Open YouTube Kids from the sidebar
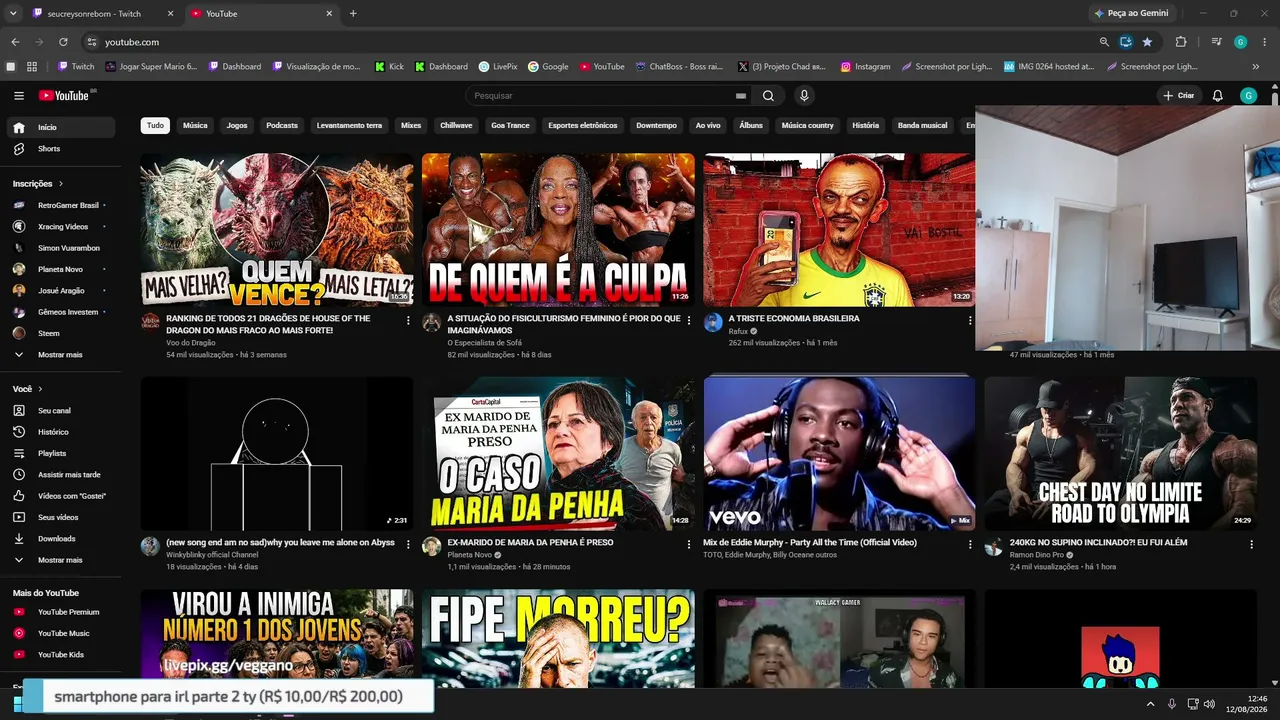The image size is (1280, 720). coord(60,655)
